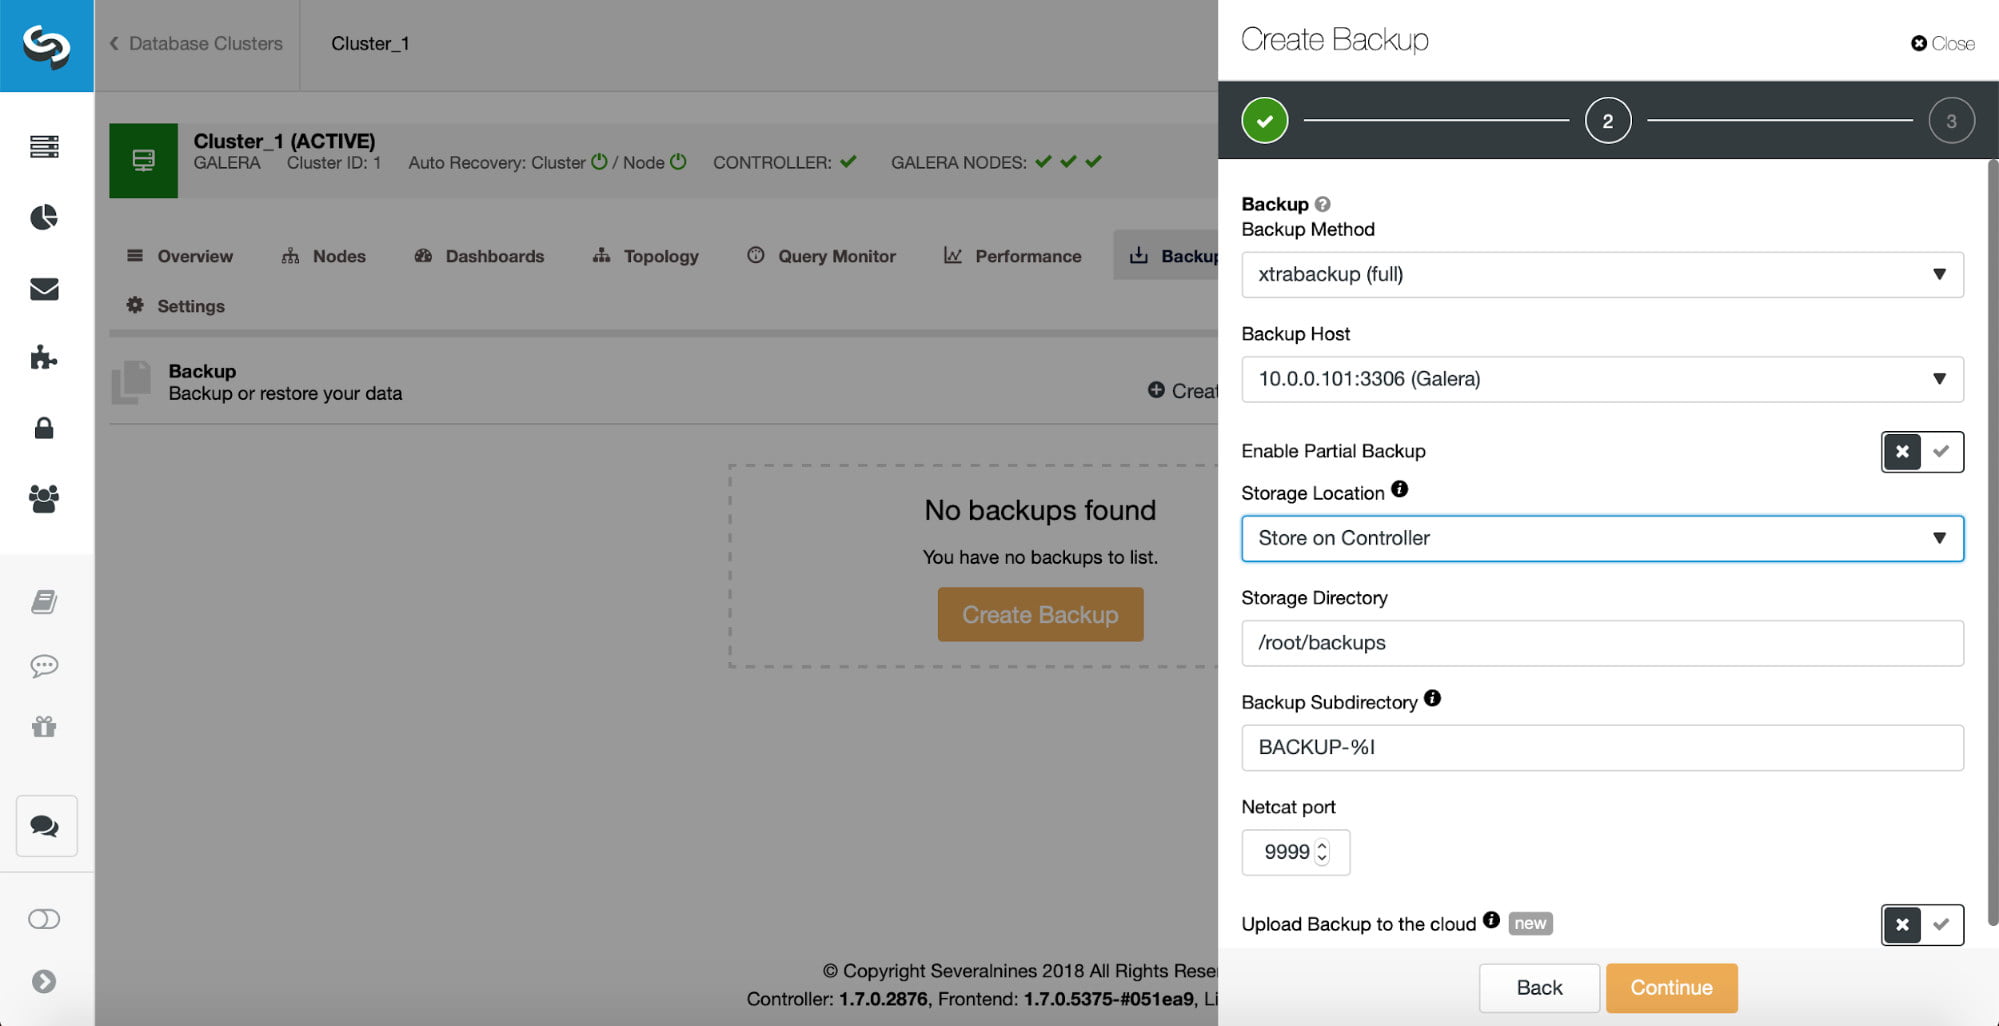Click the green Cluster_1 server icon

pyautogui.click(x=143, y=160)
